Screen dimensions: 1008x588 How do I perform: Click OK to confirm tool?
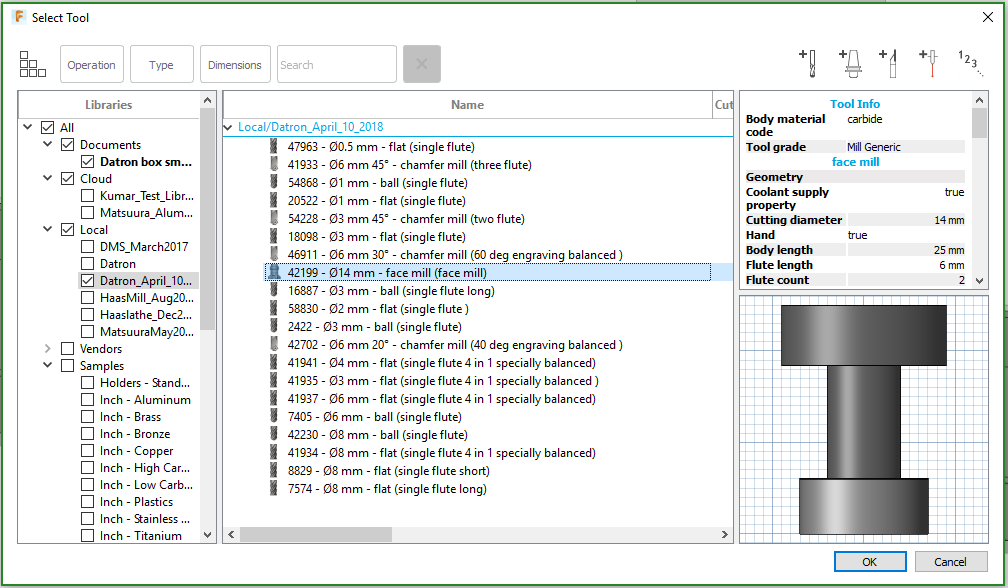point(870,562)
